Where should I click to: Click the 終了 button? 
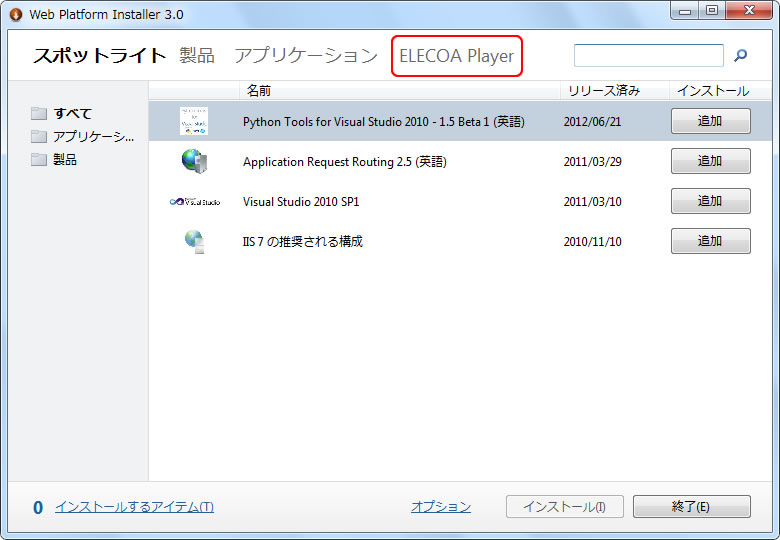coord(691,507)
